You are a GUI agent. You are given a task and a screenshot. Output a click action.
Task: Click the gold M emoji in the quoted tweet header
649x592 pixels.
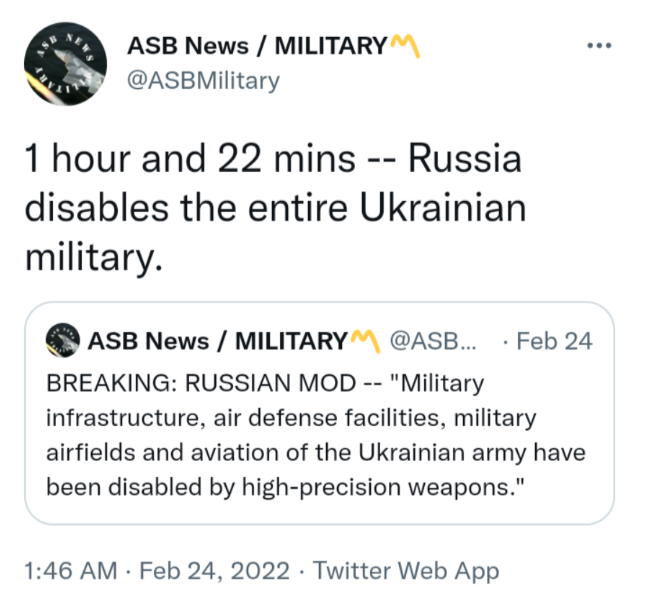click(365, 341)
